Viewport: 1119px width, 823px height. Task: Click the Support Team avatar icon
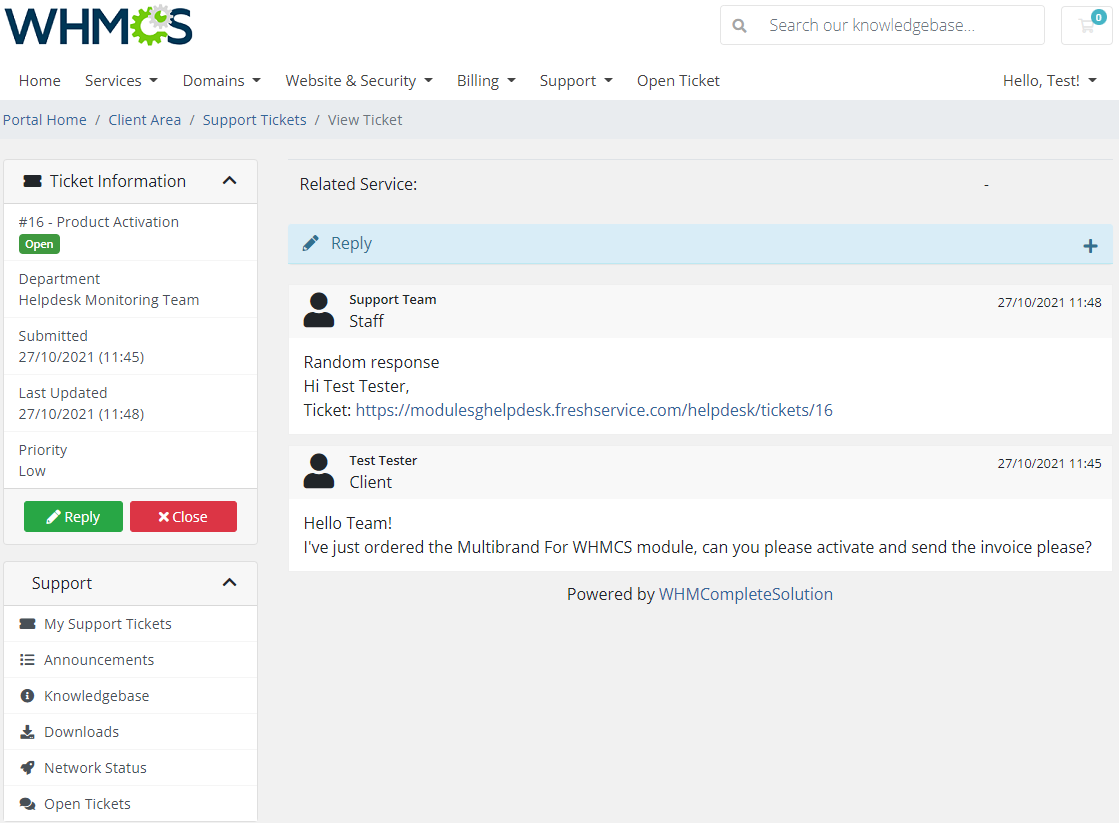[x=319, y=310]
